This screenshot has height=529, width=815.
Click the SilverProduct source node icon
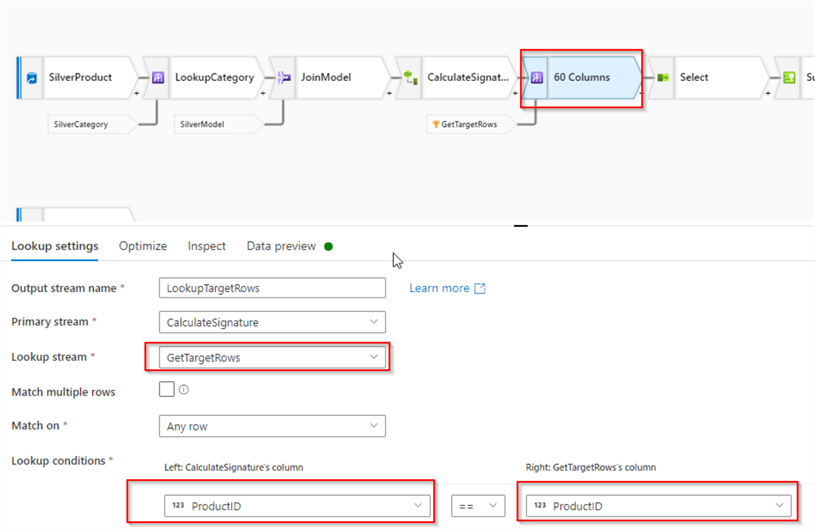pyautogui.click(x=31, y=77)
